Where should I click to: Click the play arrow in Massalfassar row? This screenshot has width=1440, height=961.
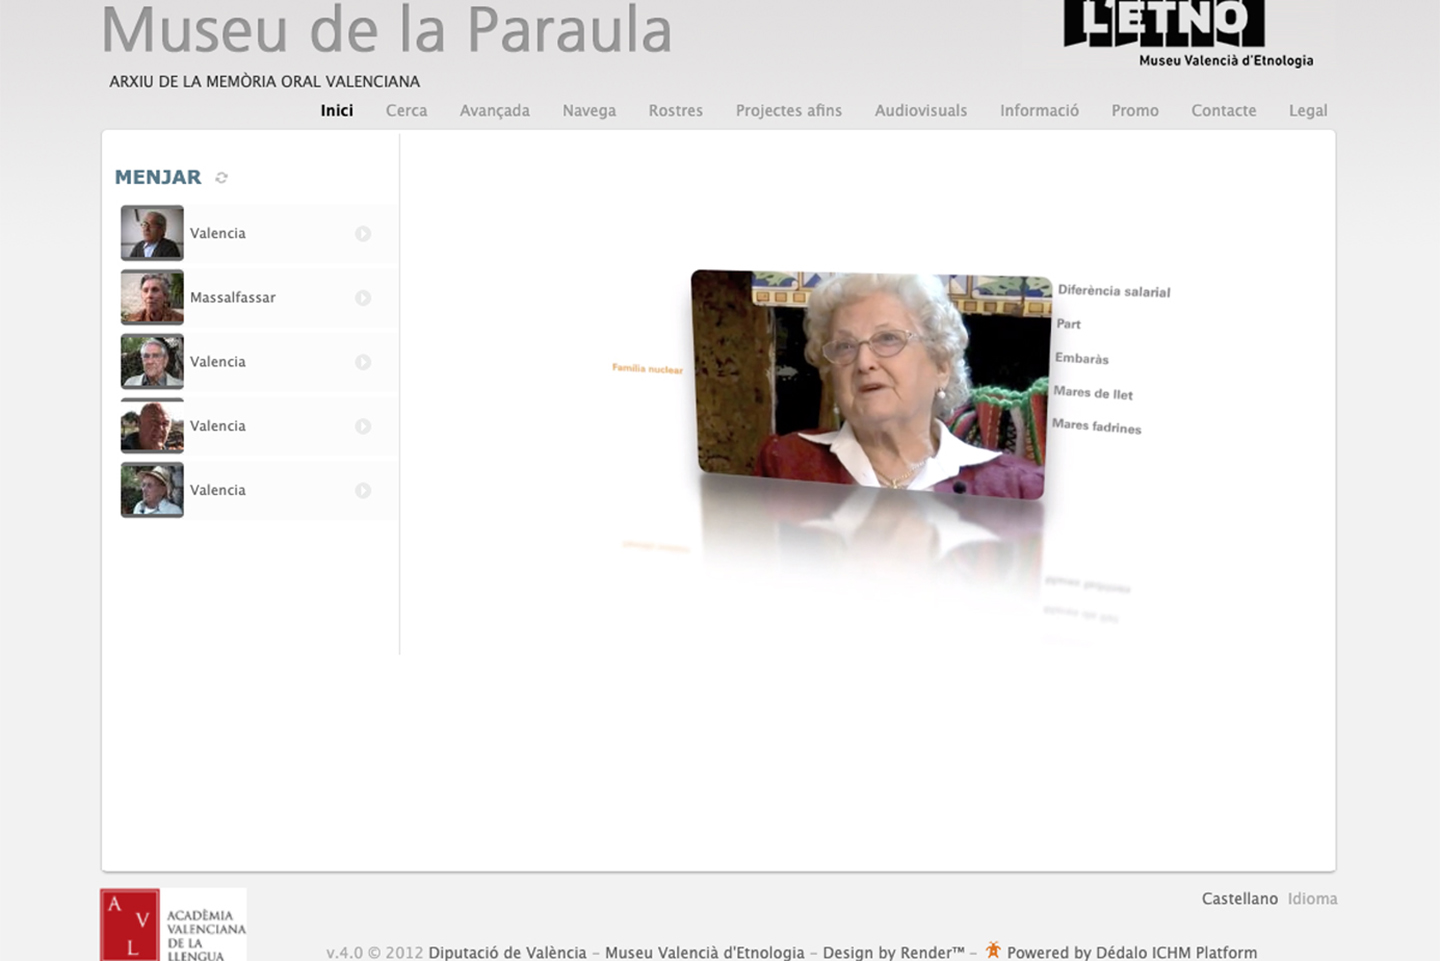pyautogui.click(x=363, y=298)
